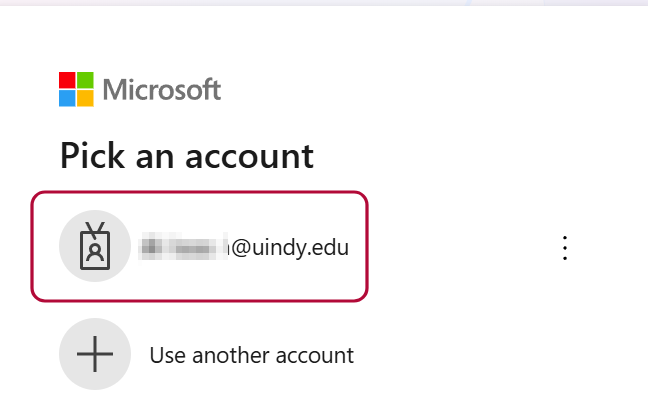Click the Pick an account heading
The image size is (648, 403).
click(187, 156)
